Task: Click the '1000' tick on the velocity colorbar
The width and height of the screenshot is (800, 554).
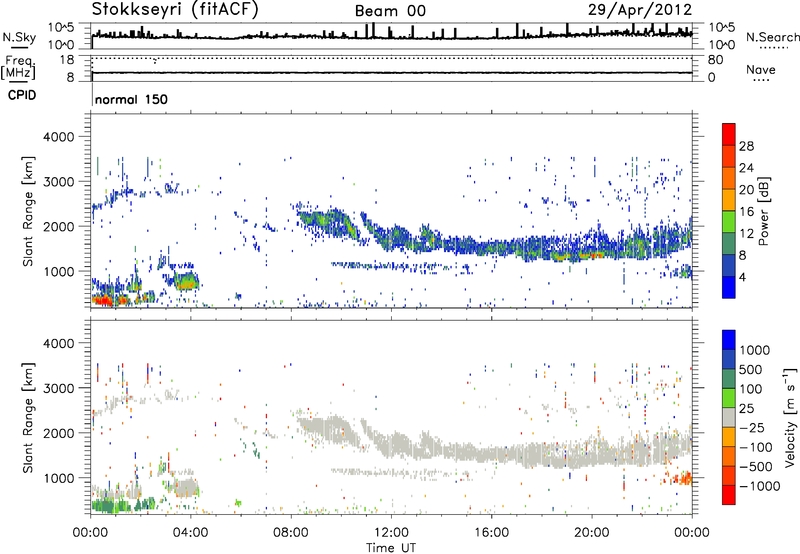Action: [754, 350]
